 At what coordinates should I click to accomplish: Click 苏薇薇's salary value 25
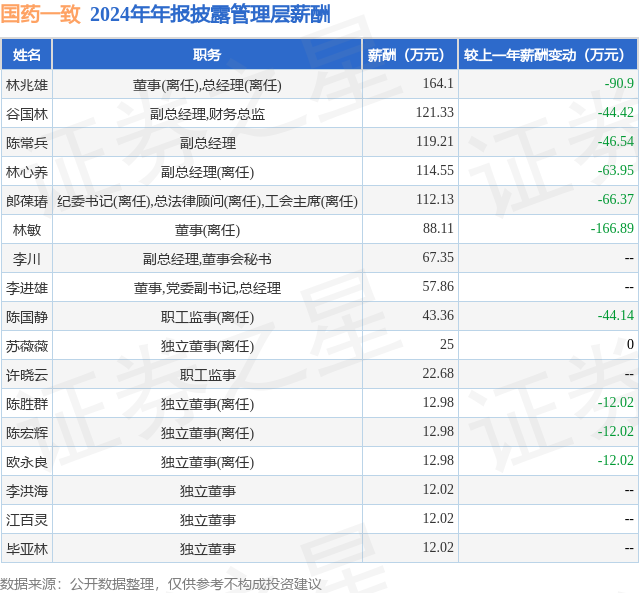[x=447, y=344]
